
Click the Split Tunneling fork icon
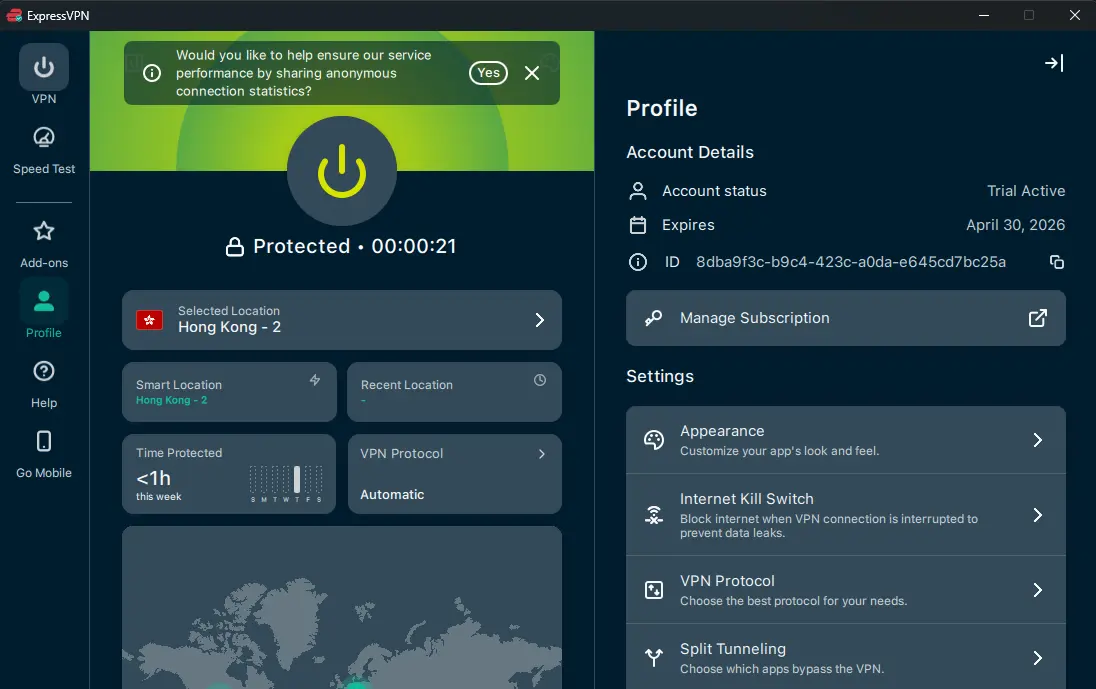(x=654, y=658)
